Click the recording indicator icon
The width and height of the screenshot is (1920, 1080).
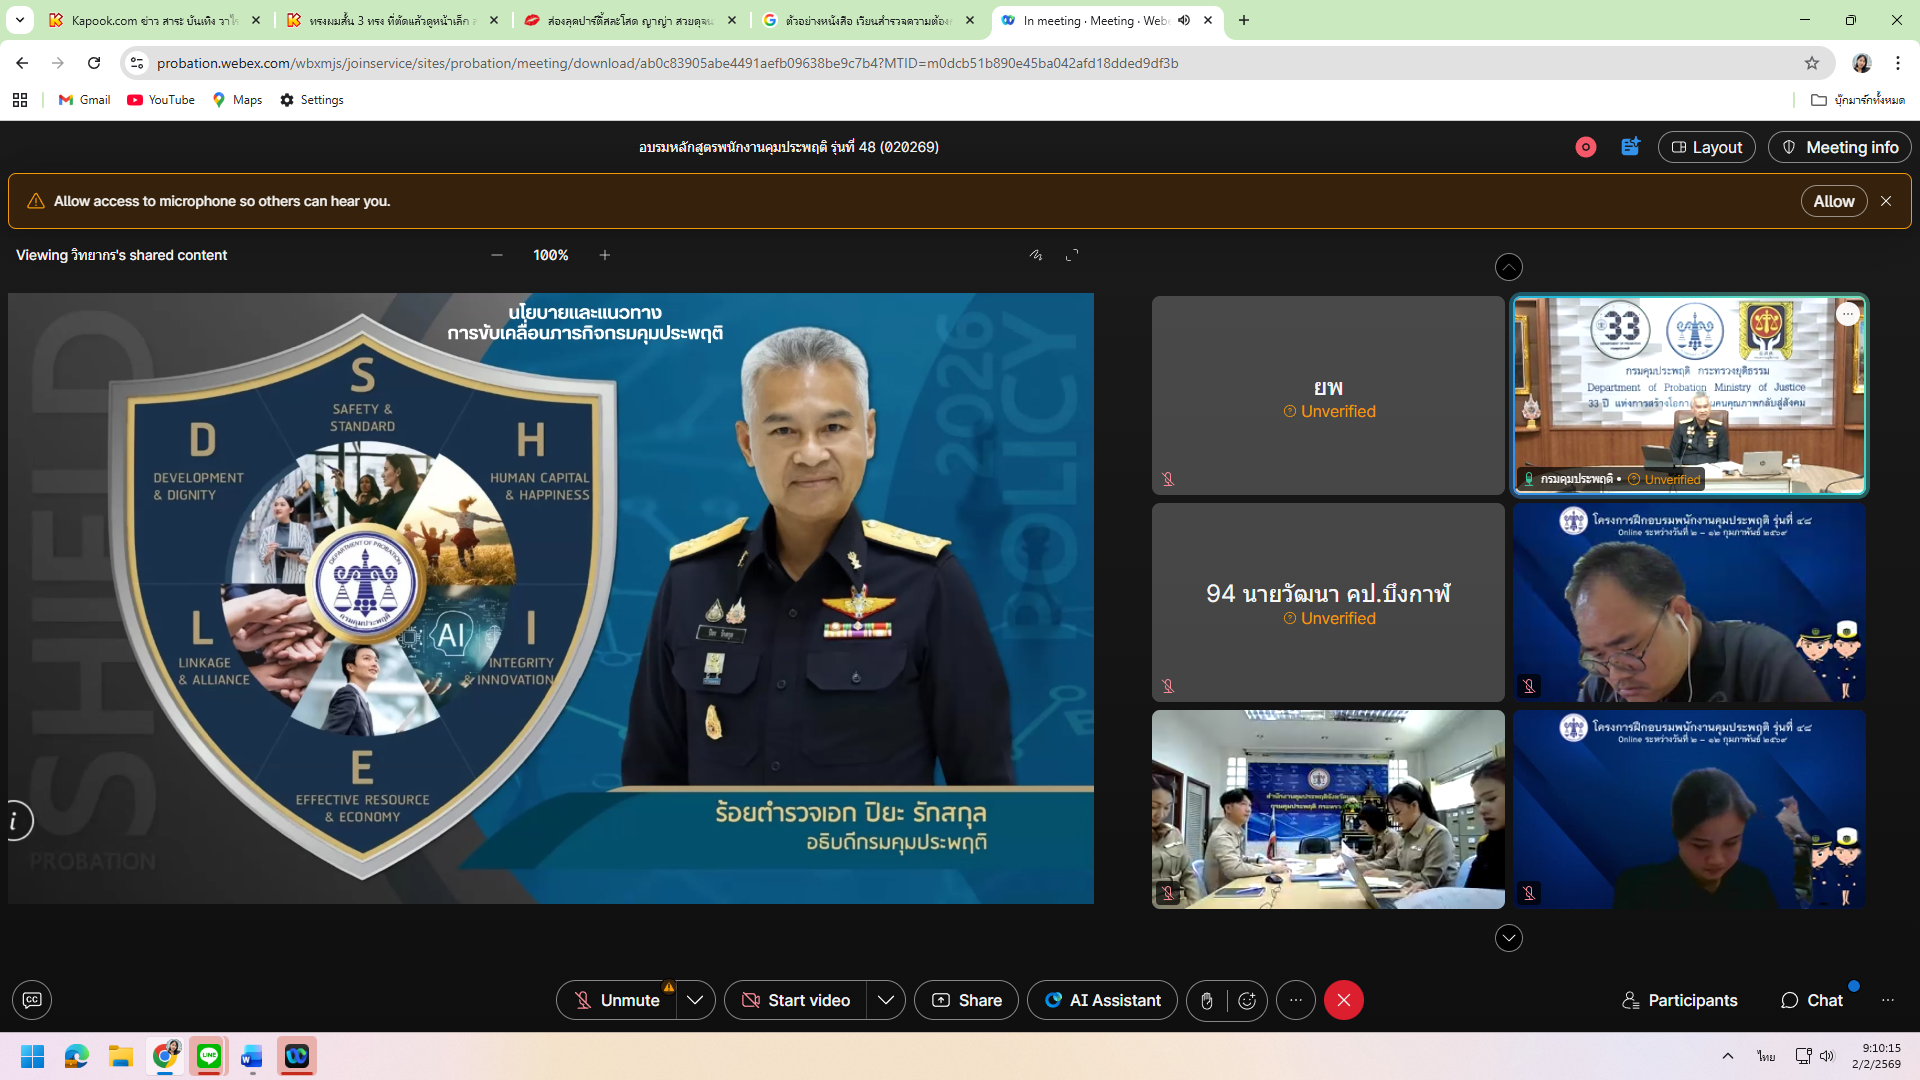[1586, 147]
